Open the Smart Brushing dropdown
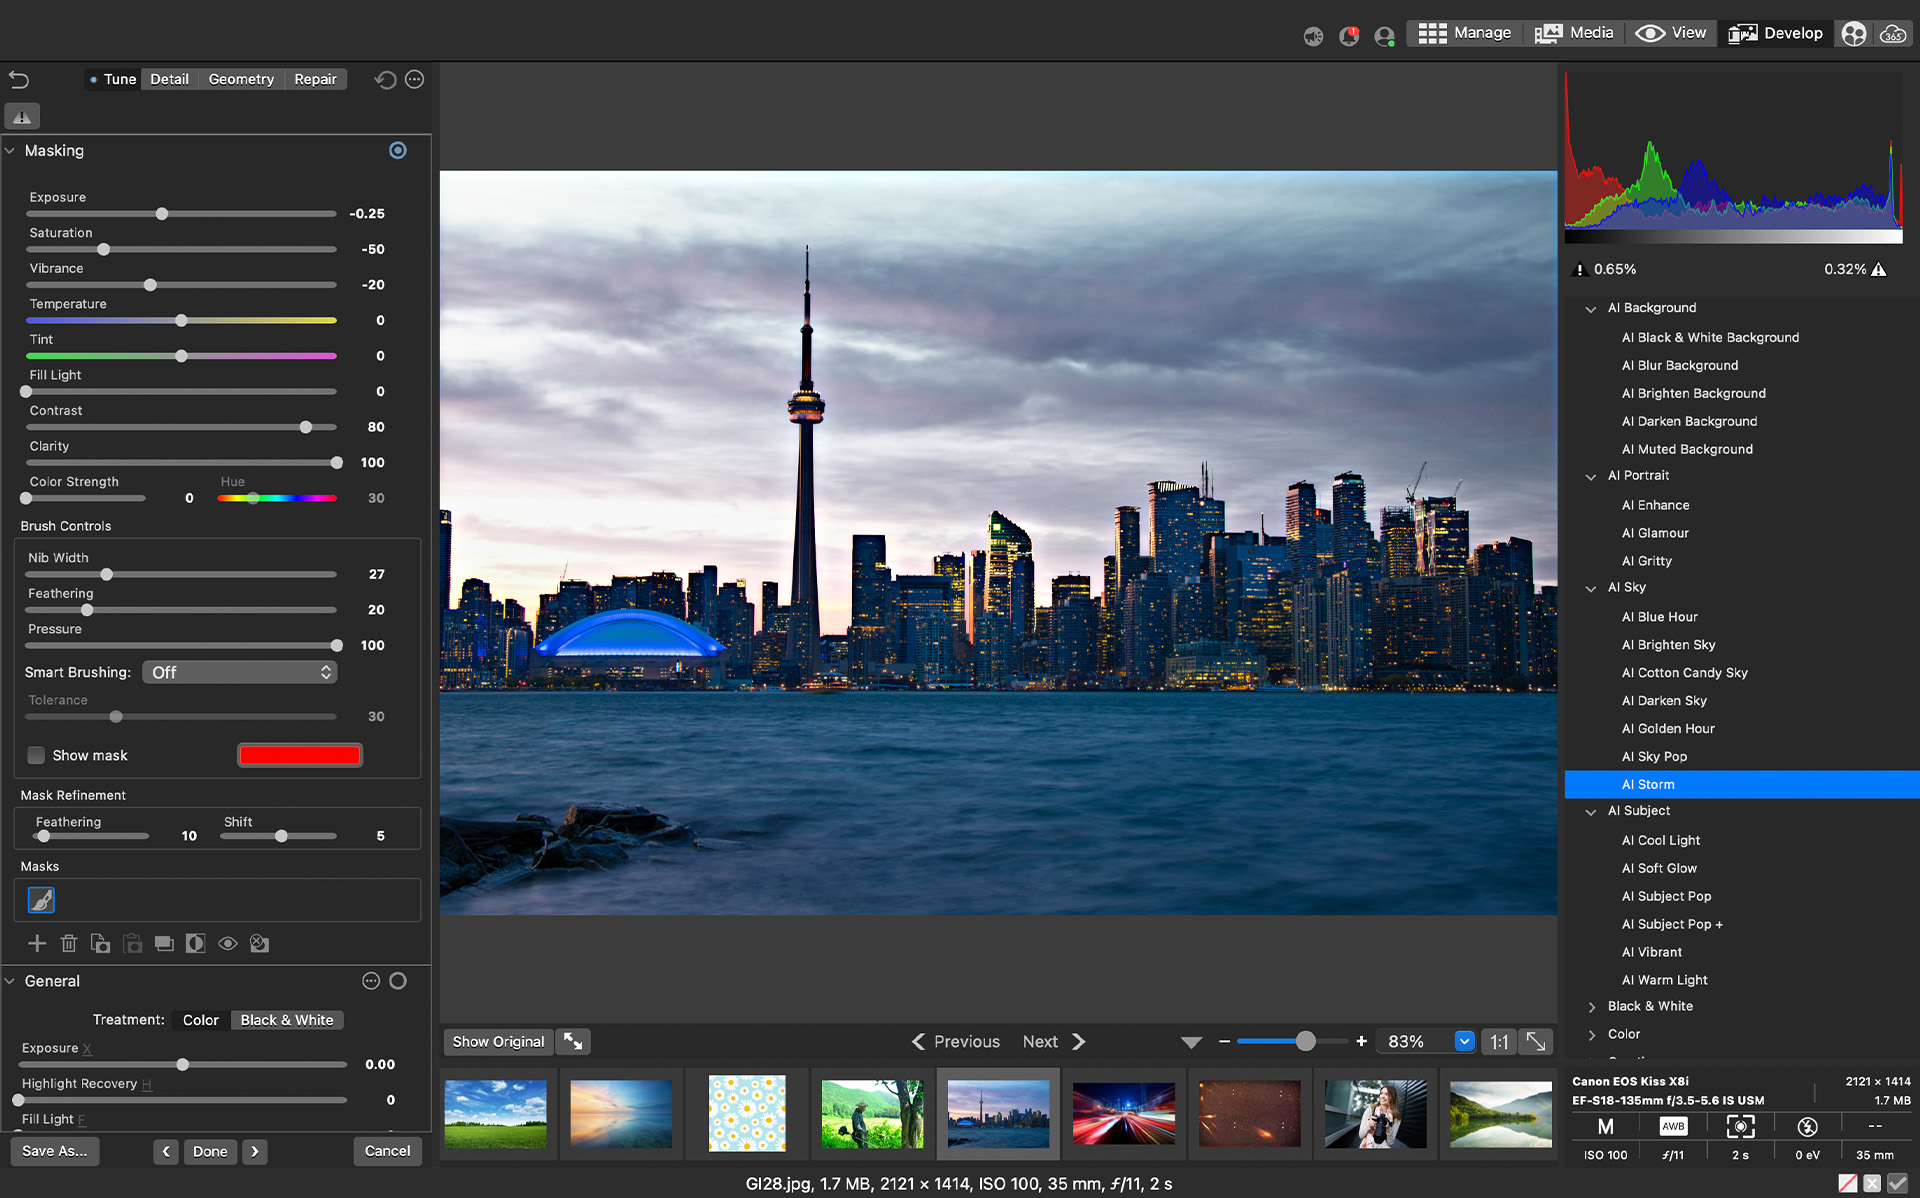 tap(239, 672)
